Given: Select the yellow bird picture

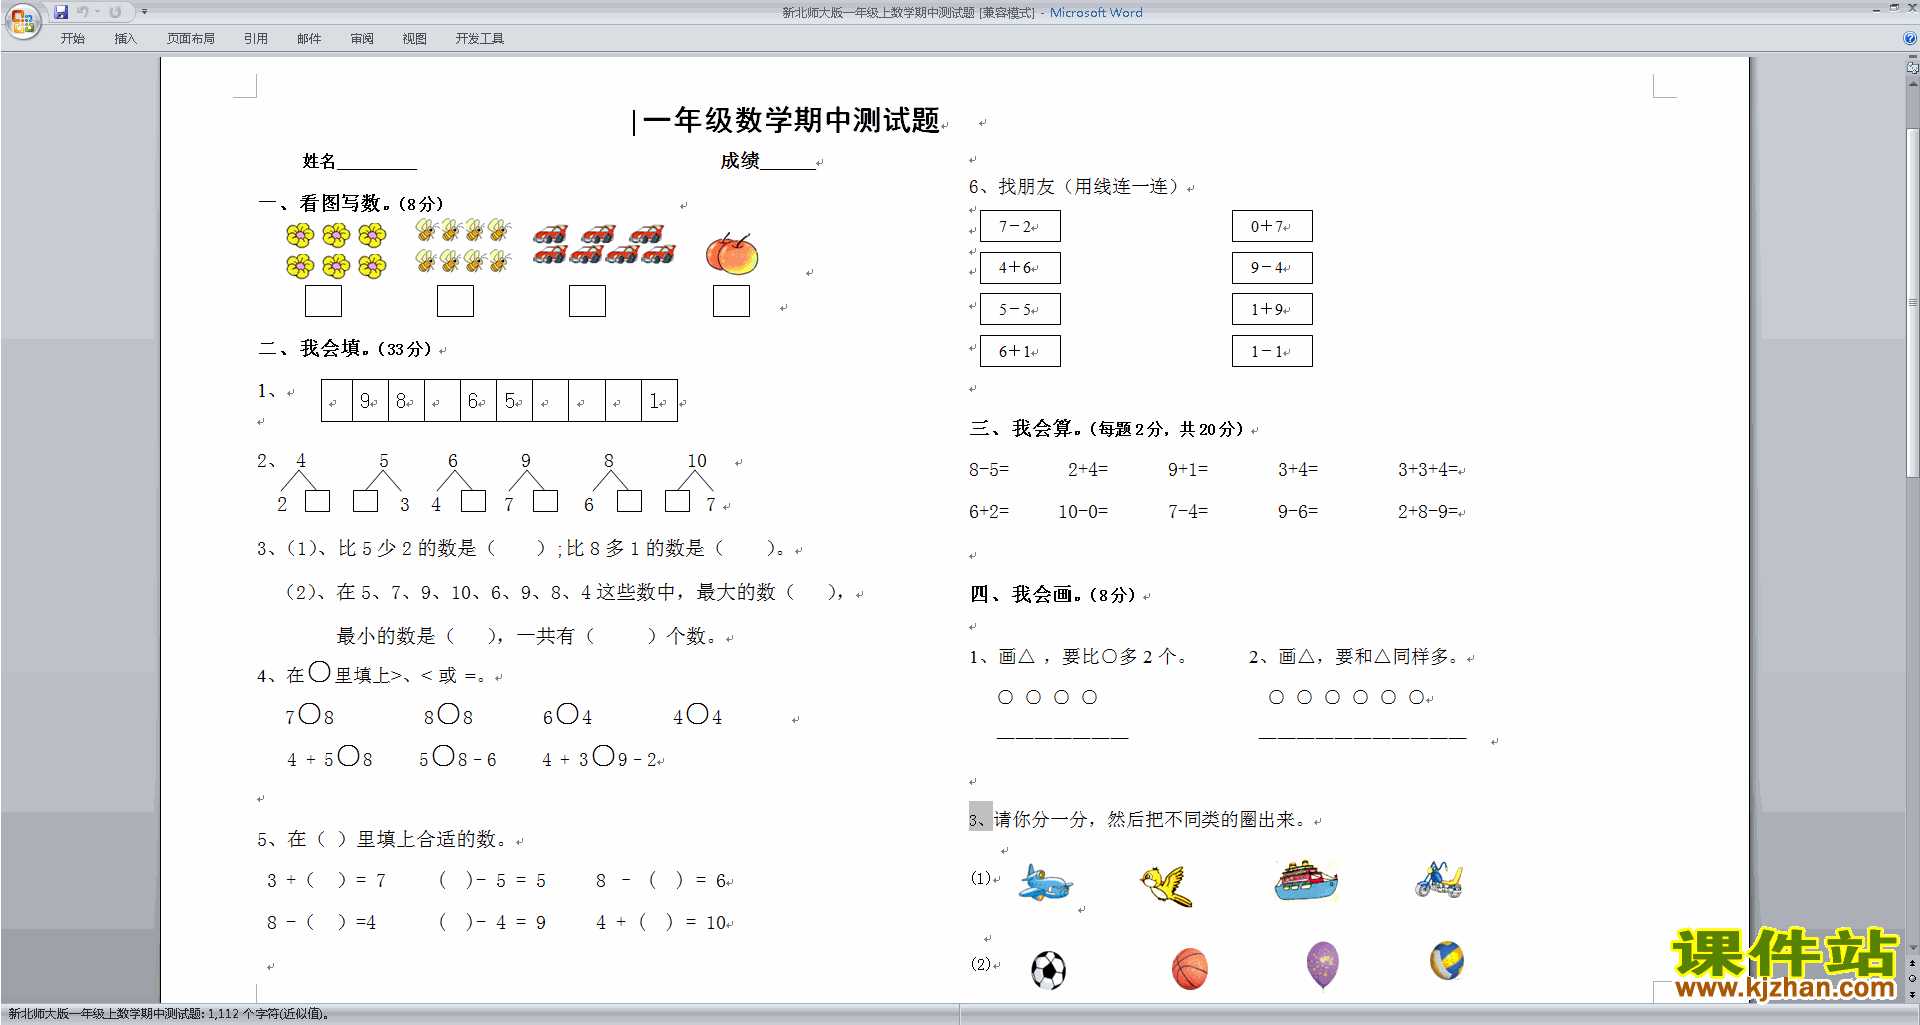Looking at the screenshot, I should point(1167,886).
